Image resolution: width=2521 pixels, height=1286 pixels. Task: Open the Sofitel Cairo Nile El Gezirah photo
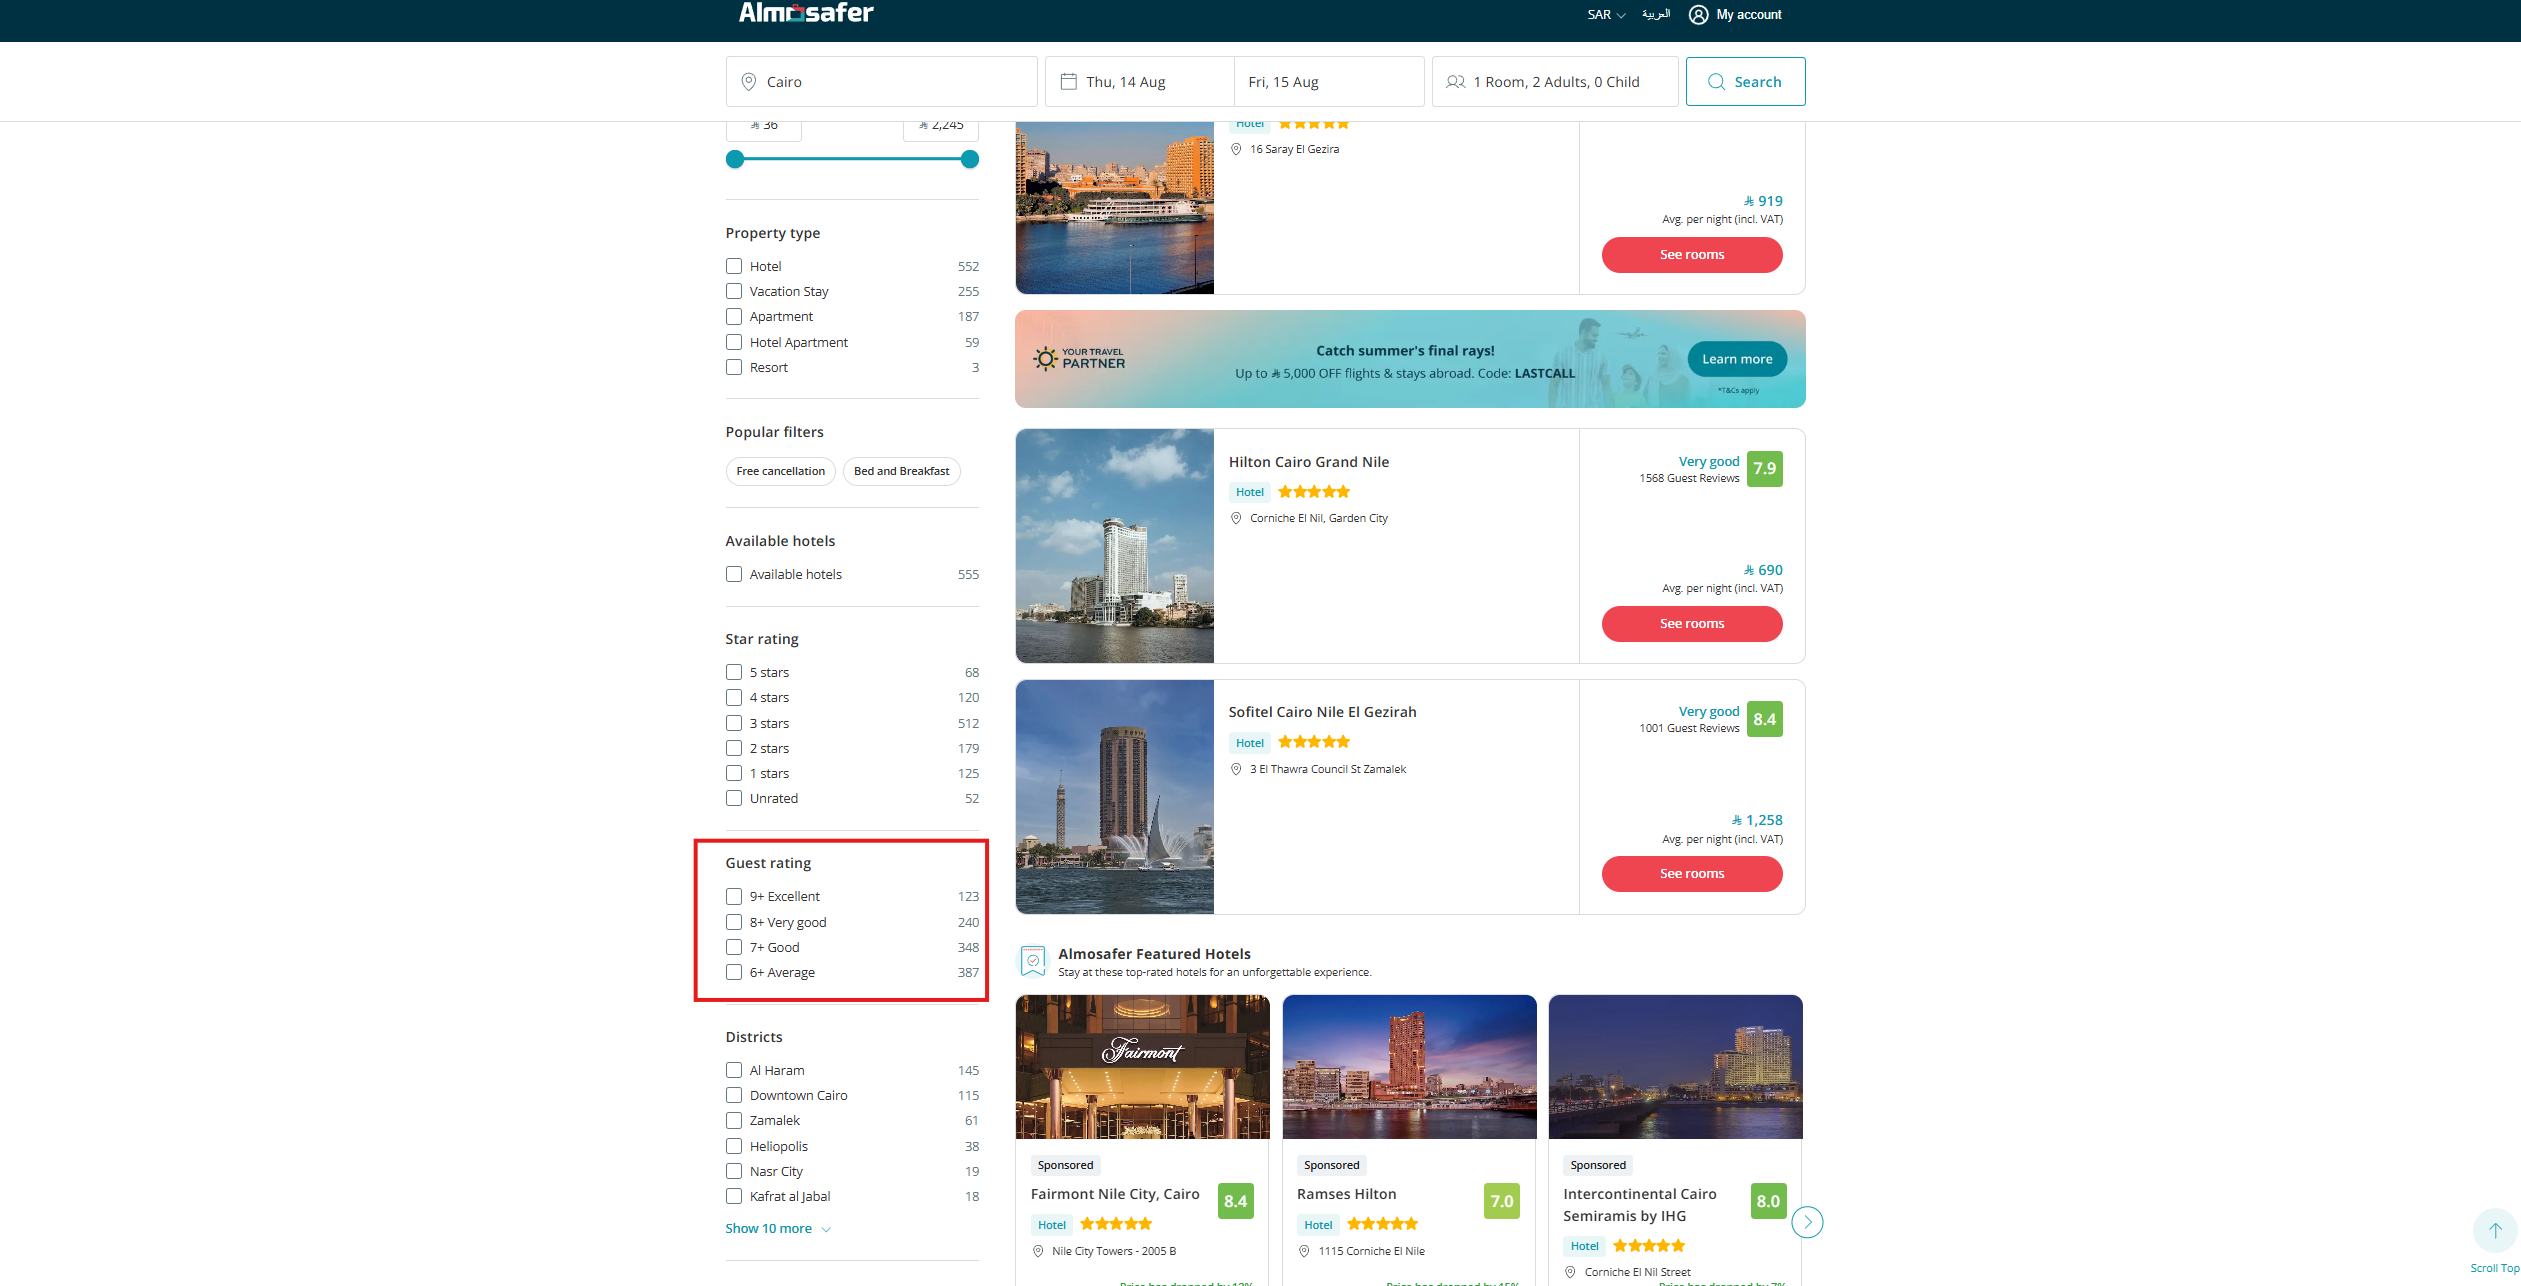(1114, 797)
